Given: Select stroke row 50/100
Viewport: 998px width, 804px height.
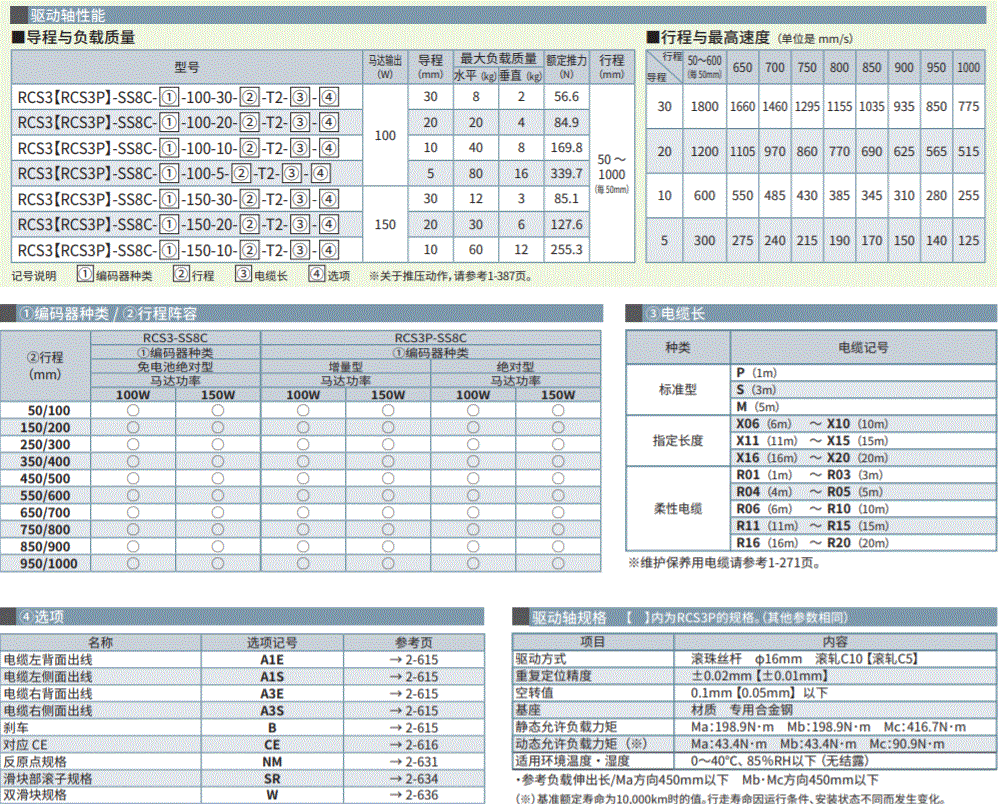Looking at the screenshot, I should coord(300,411).
